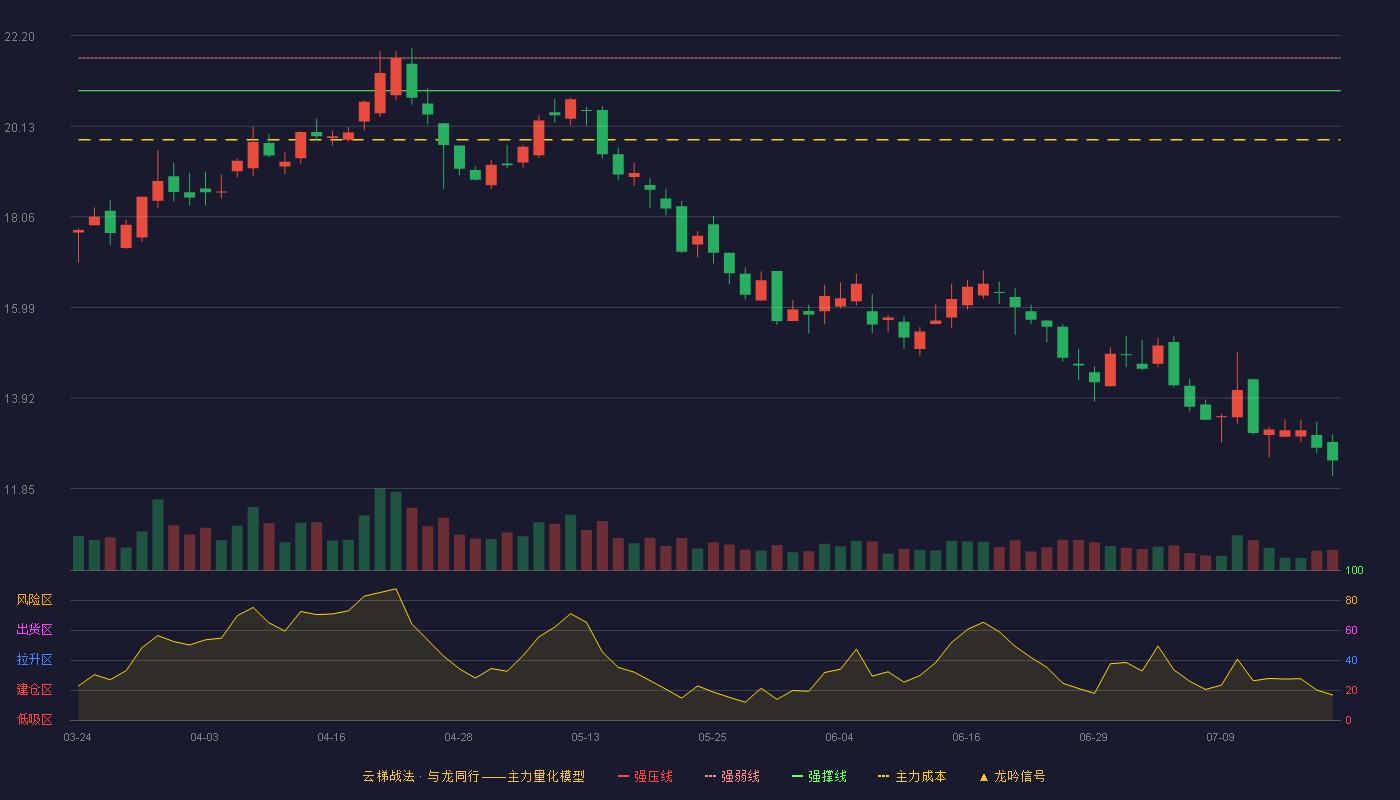1400x800 pixels.
Task: Select the 出货区 zone label
Action: point(34,630)
